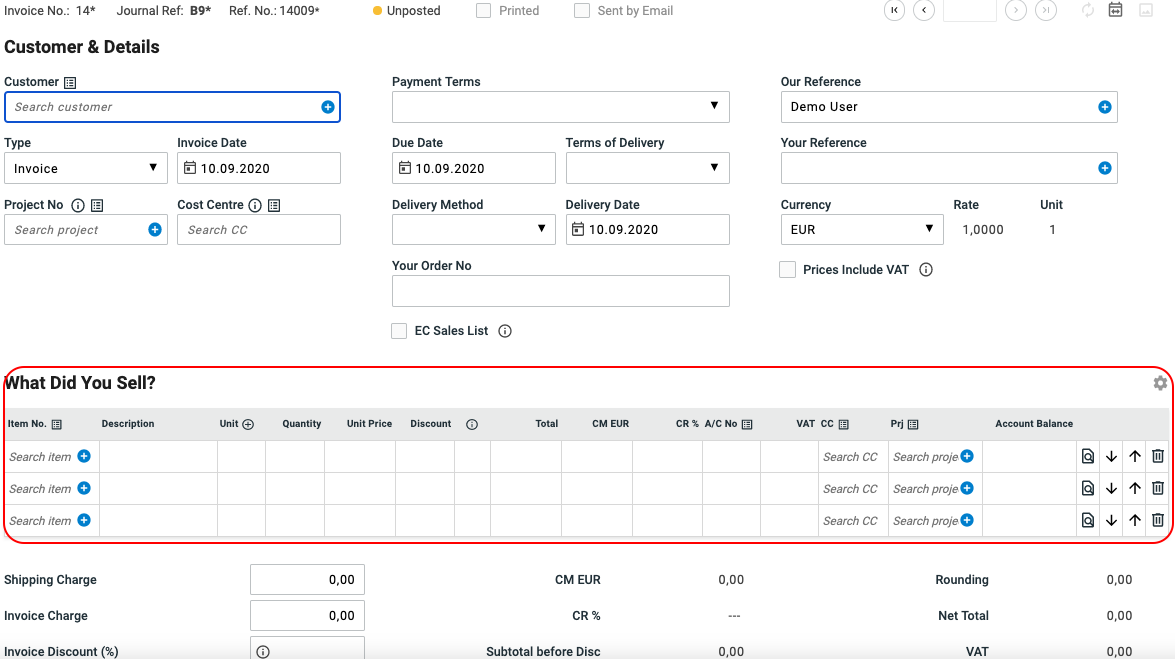Tick the EC Sales List checkbox
This screenshot has width=1175, height=665.
[400, 331]
